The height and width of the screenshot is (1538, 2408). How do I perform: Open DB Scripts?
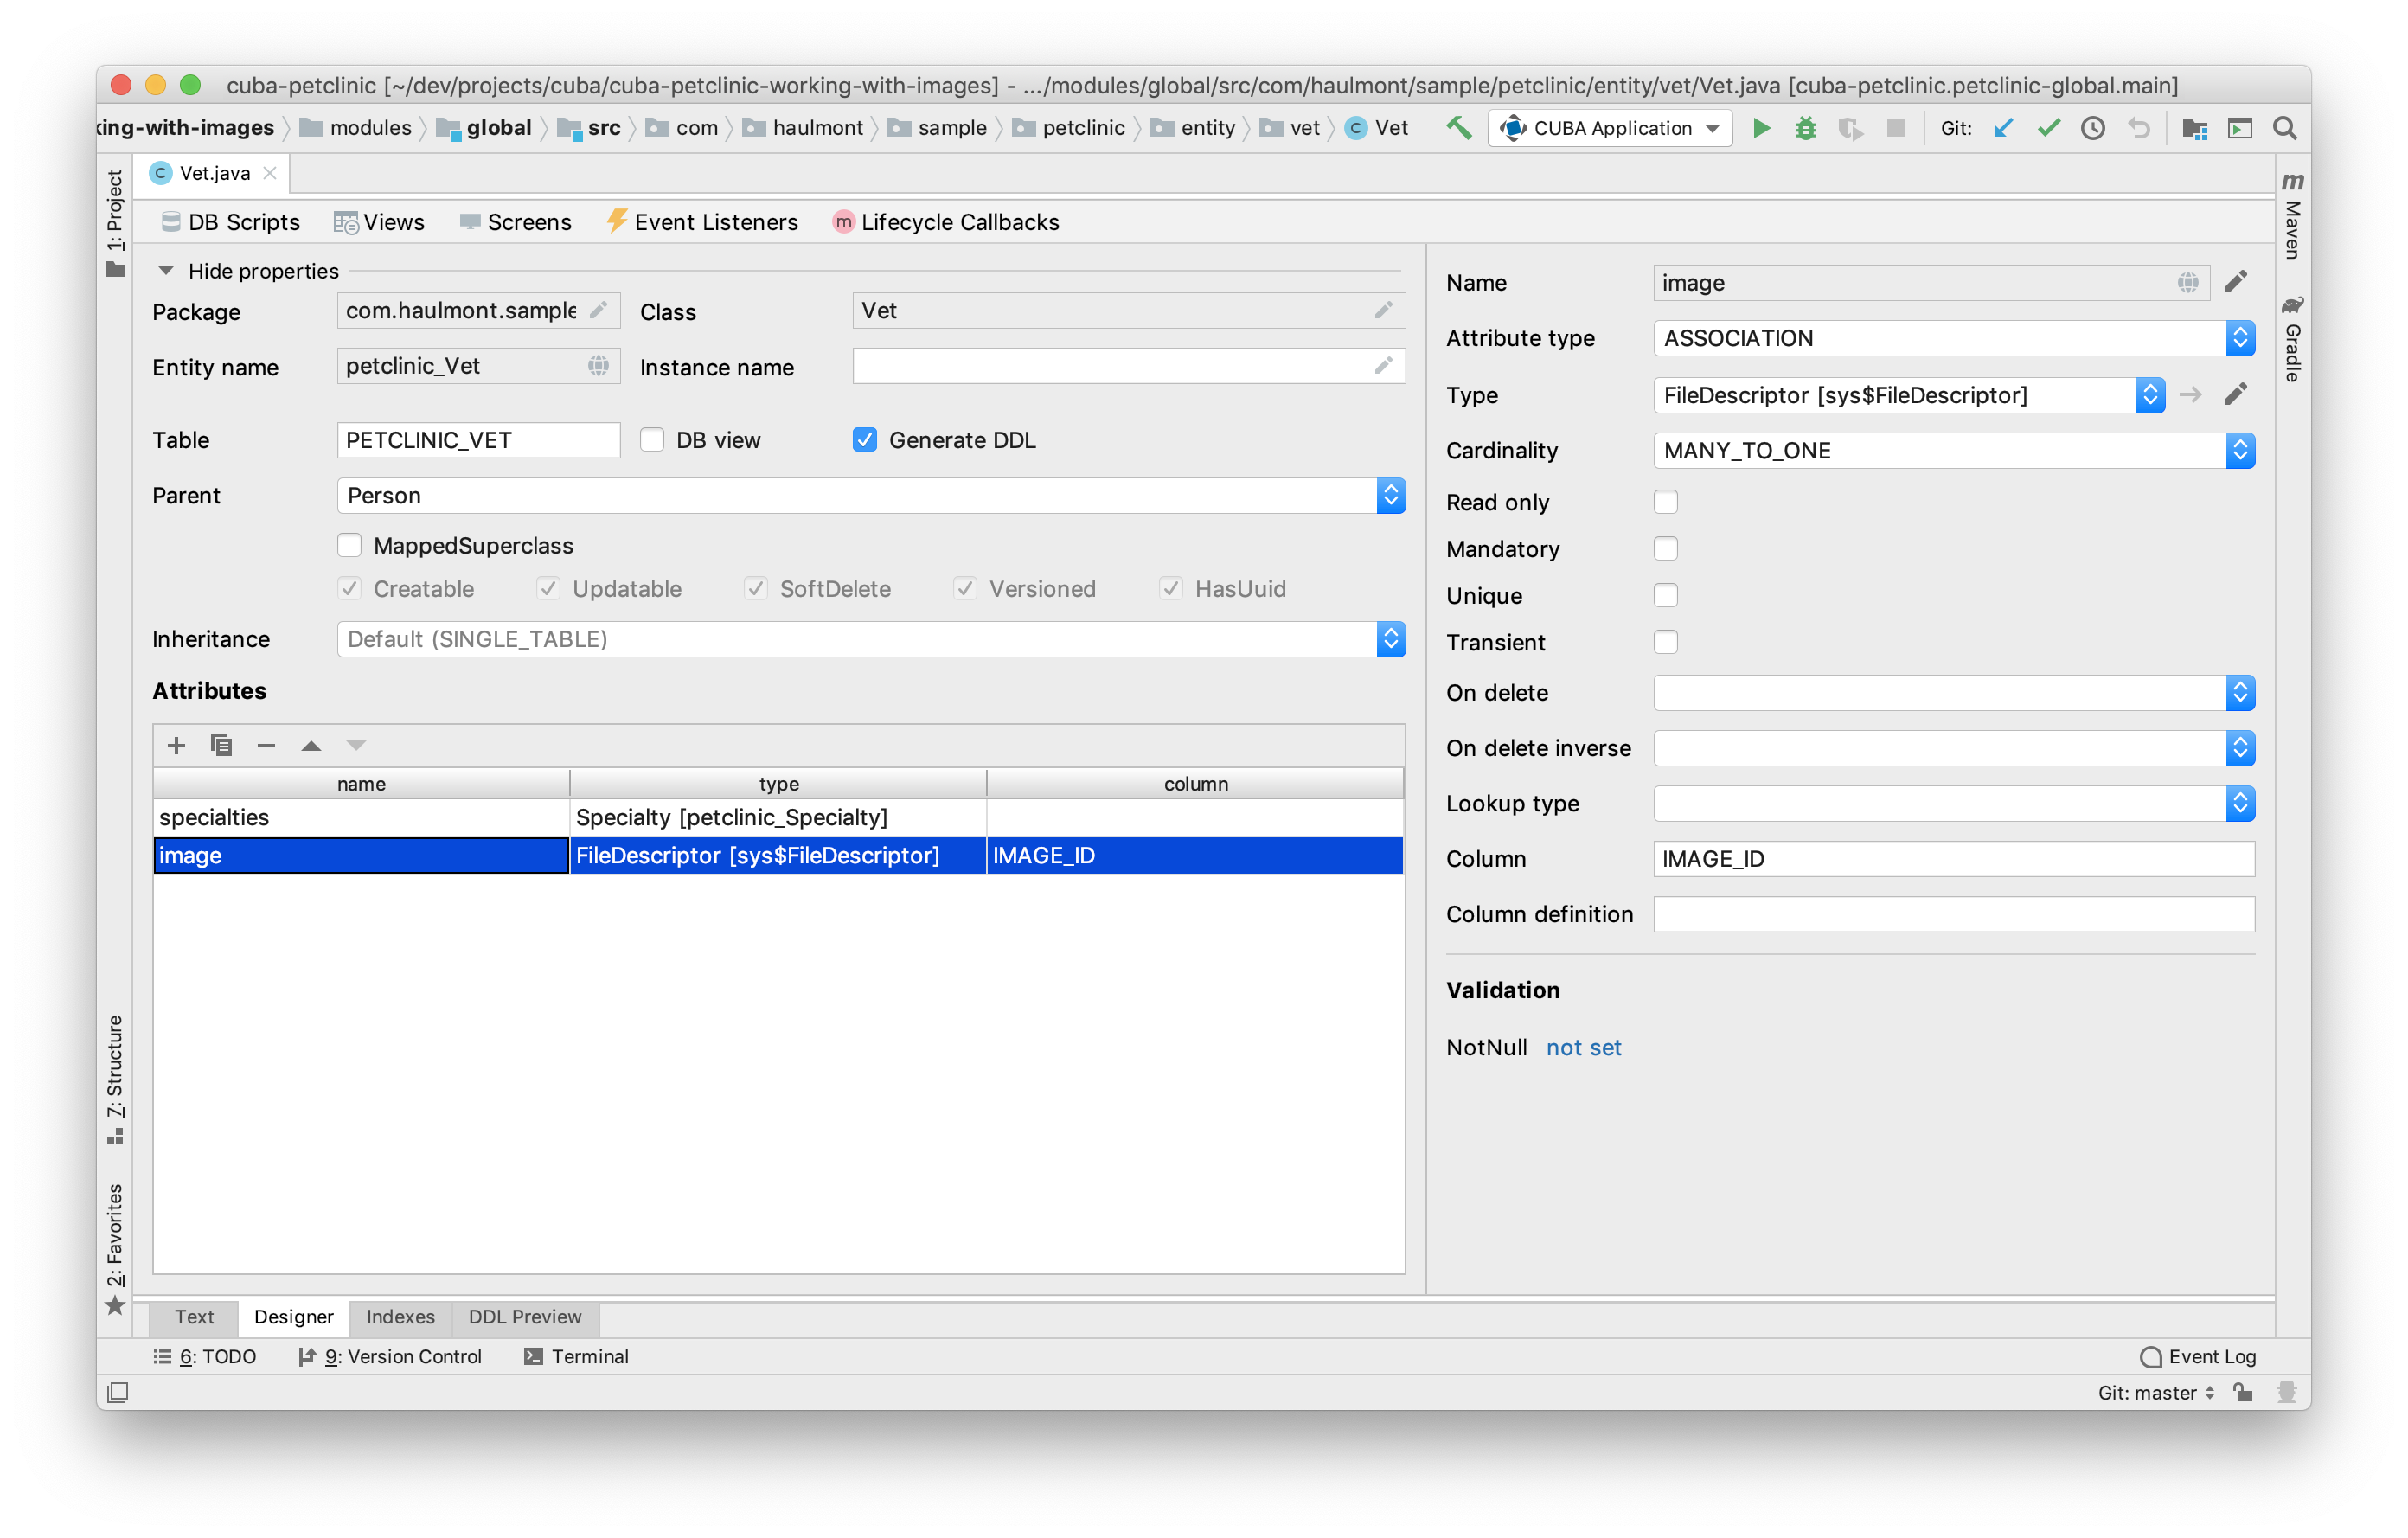(x=230, y=222)
